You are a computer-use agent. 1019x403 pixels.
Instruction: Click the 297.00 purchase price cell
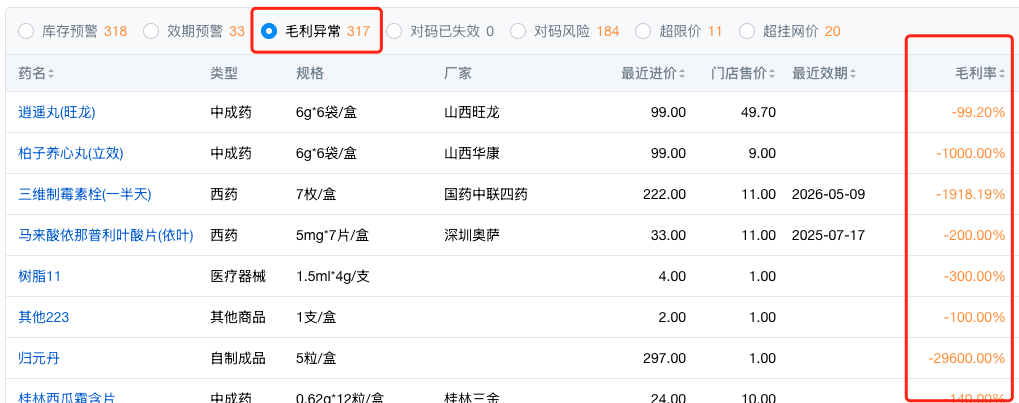tap(664, 358)
